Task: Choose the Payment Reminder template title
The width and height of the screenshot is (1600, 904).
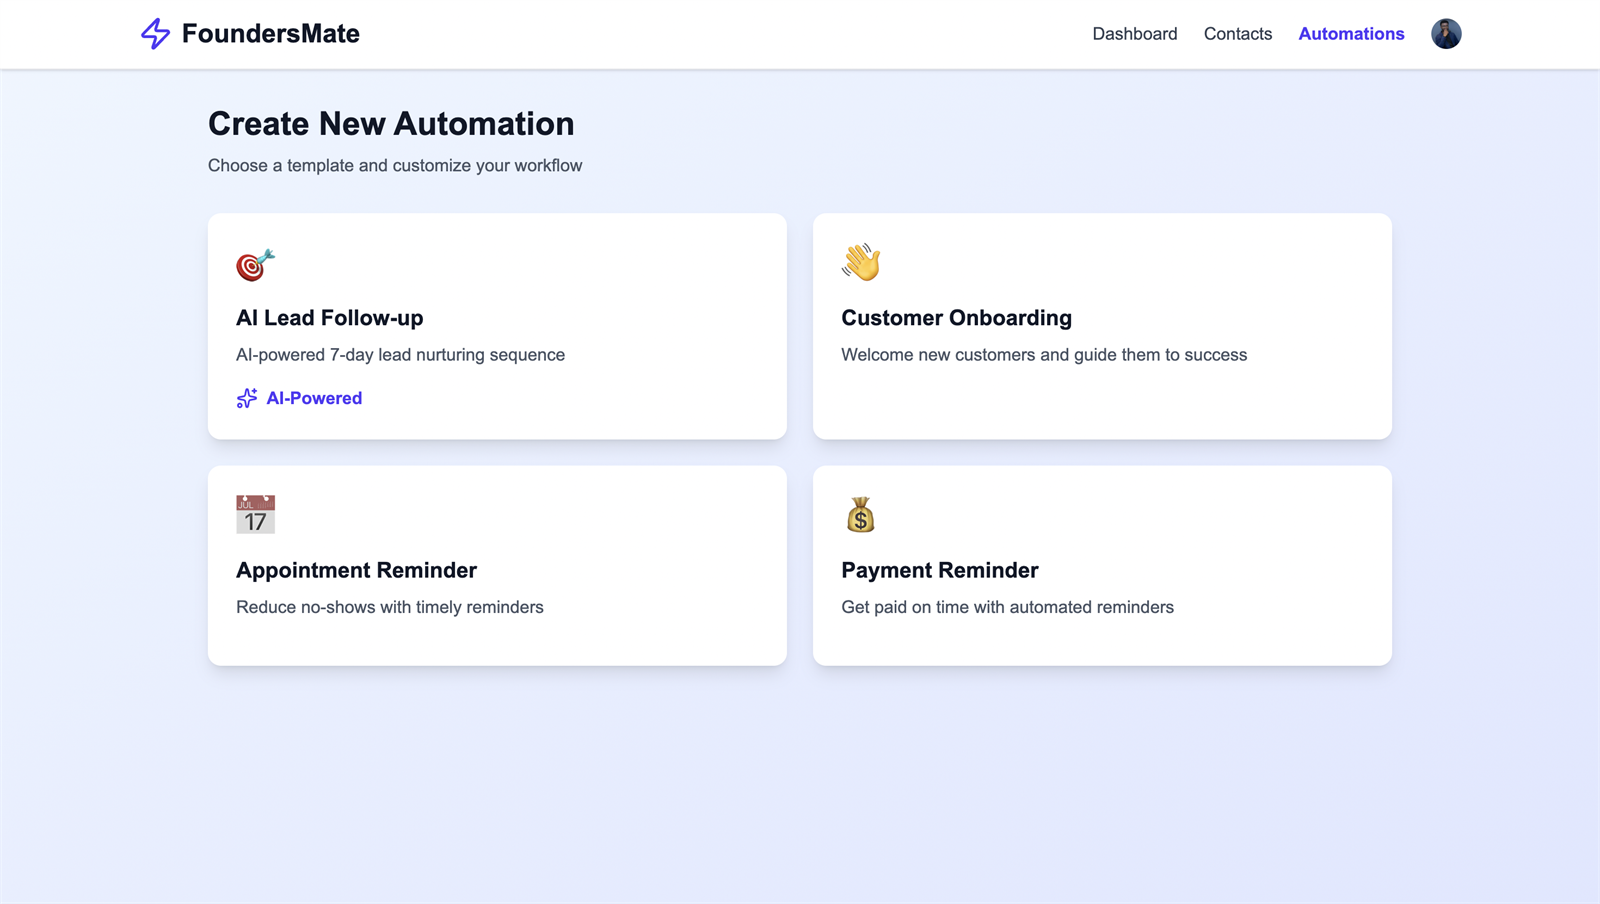Action: [x=940, y=570]
